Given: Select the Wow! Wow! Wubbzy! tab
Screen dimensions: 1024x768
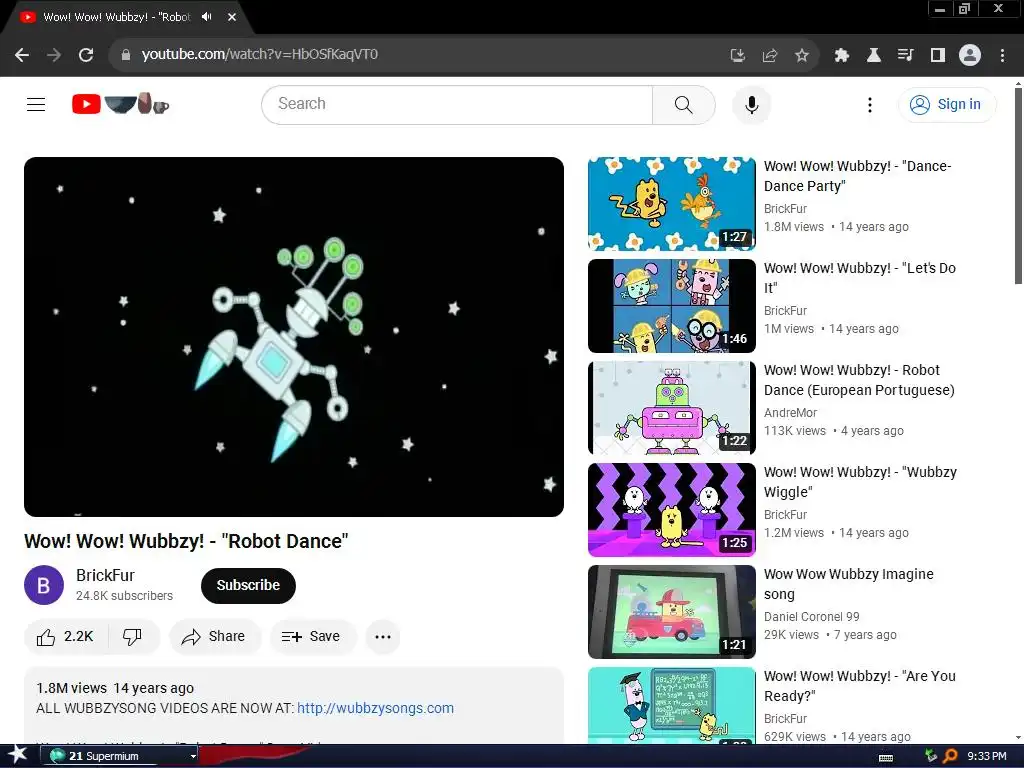Looking at the screenshot, I should click(116, 17).
